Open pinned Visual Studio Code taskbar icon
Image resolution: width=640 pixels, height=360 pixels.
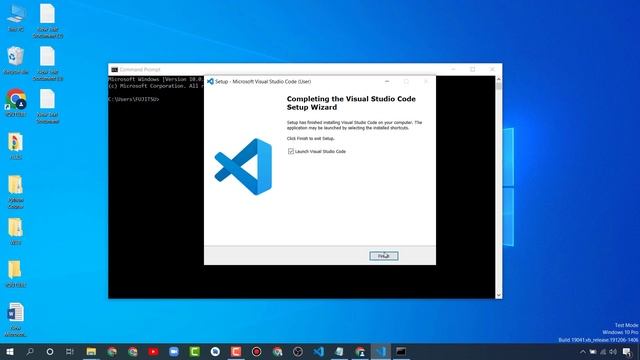(318, 351)
